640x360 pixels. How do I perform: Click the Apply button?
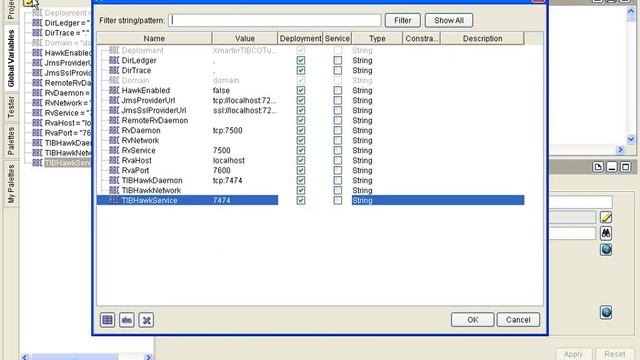573,354
